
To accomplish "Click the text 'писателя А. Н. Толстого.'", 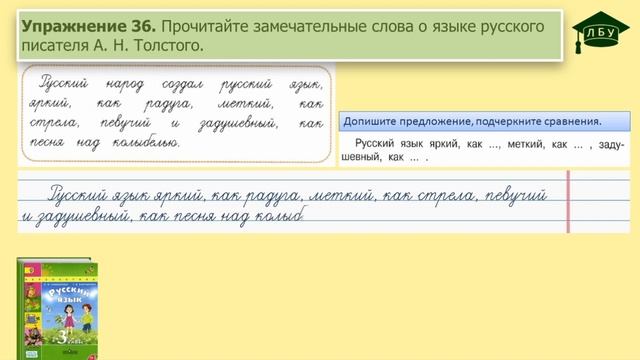I will tap(112, 45).
